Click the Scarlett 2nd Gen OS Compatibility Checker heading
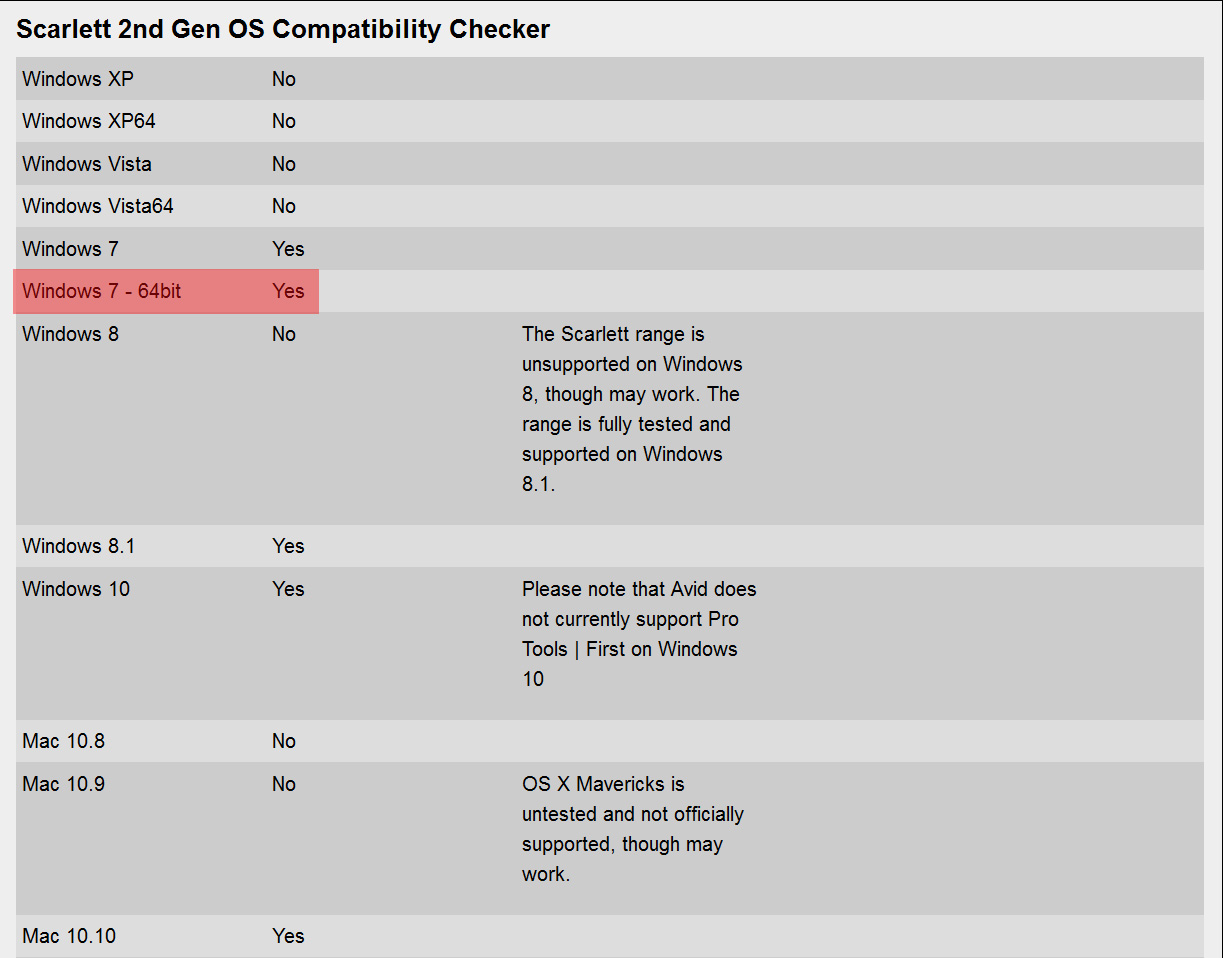Viewport: 1223px width, 958px height. [x=283, y=29]
